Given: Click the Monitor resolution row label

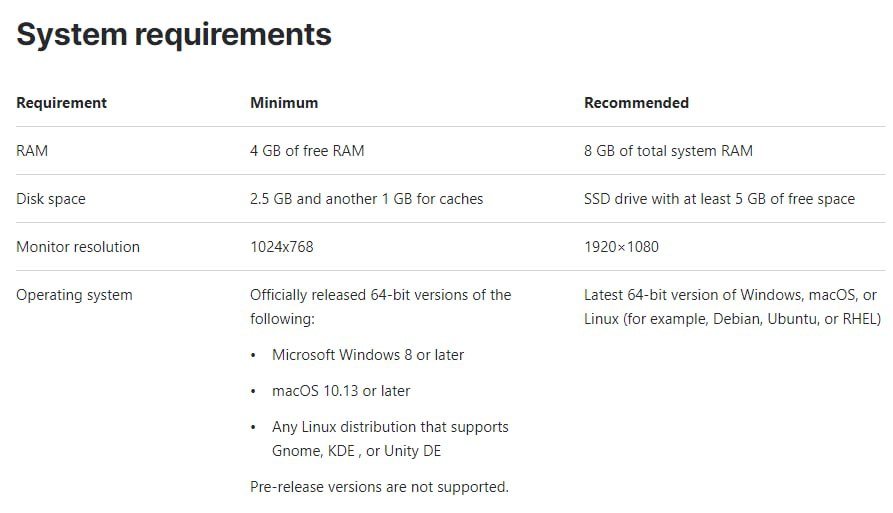Looking at the screenshot, I should (x=78, y=247).
